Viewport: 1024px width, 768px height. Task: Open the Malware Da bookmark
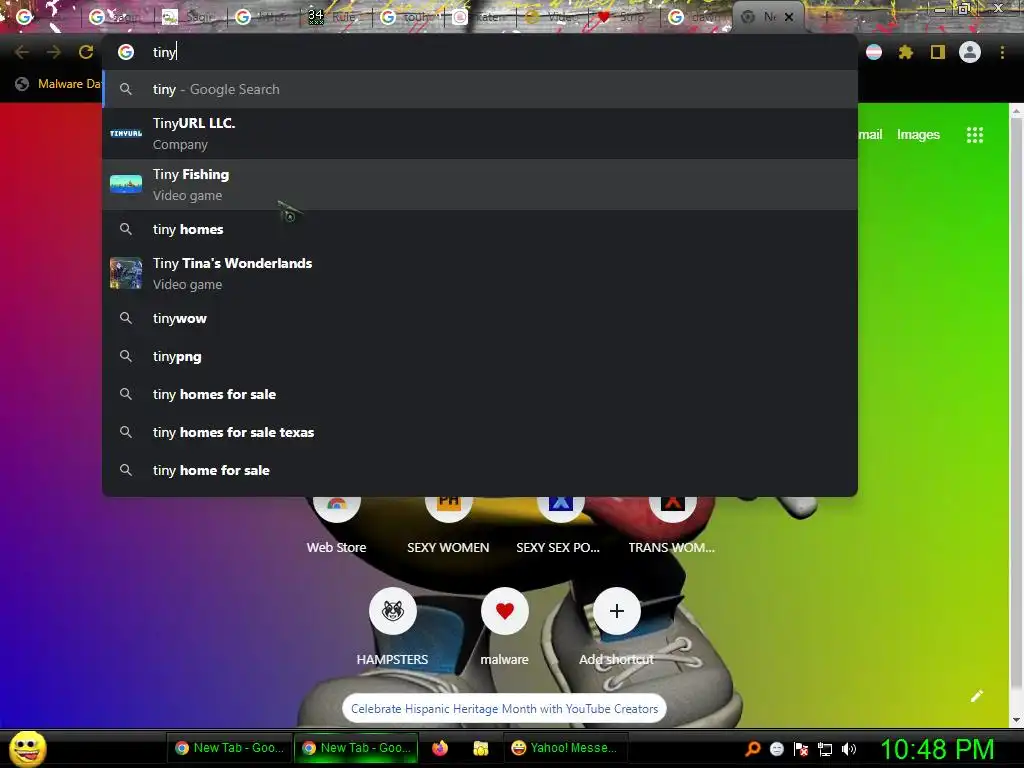[x=57, y=84]
